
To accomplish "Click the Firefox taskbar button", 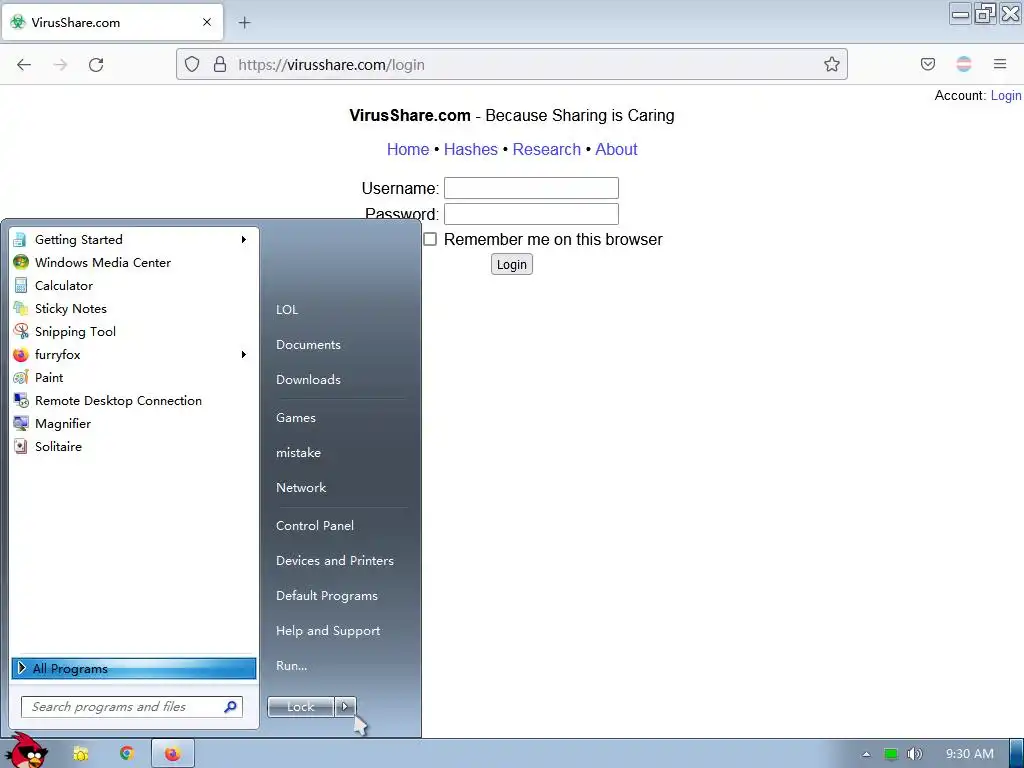I will pos(172,754).
